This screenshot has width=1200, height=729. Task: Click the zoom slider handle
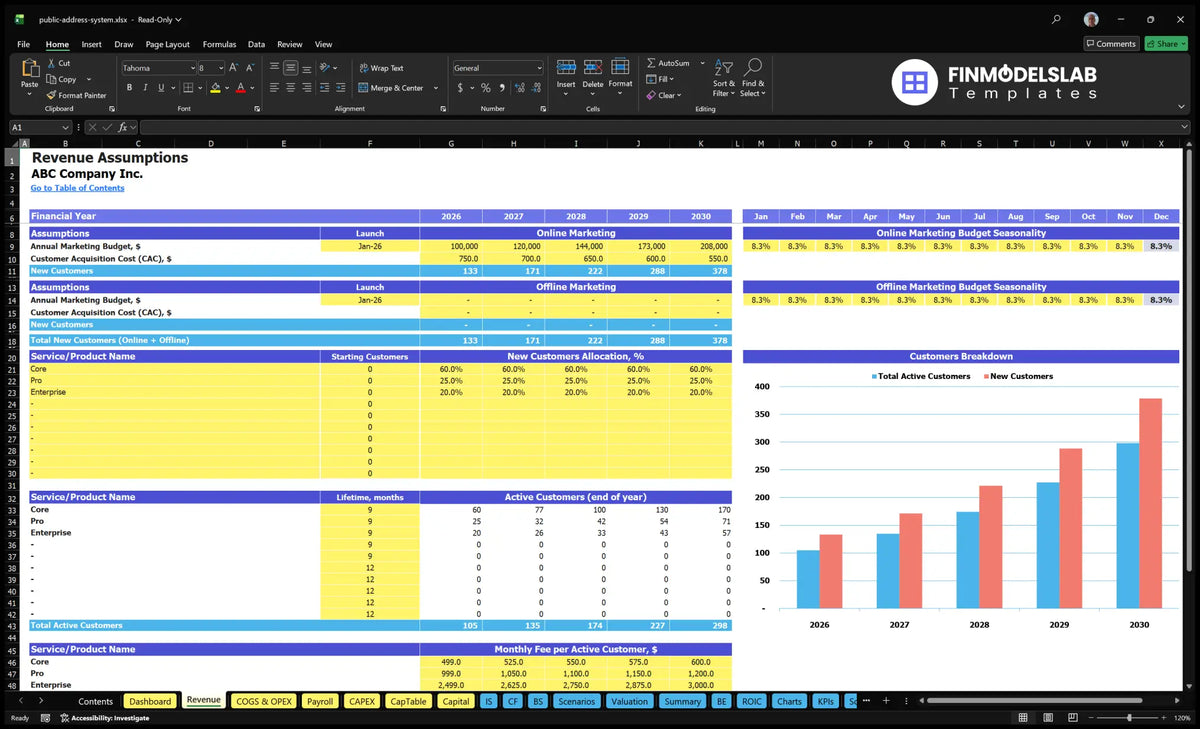click(x=1129, y=718)
